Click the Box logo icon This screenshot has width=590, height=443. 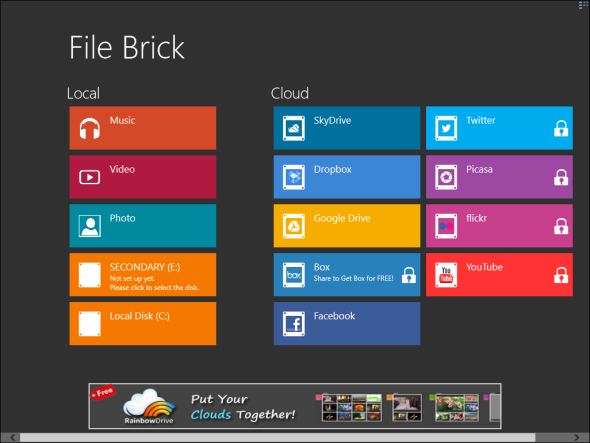click(x=294, y=275)
